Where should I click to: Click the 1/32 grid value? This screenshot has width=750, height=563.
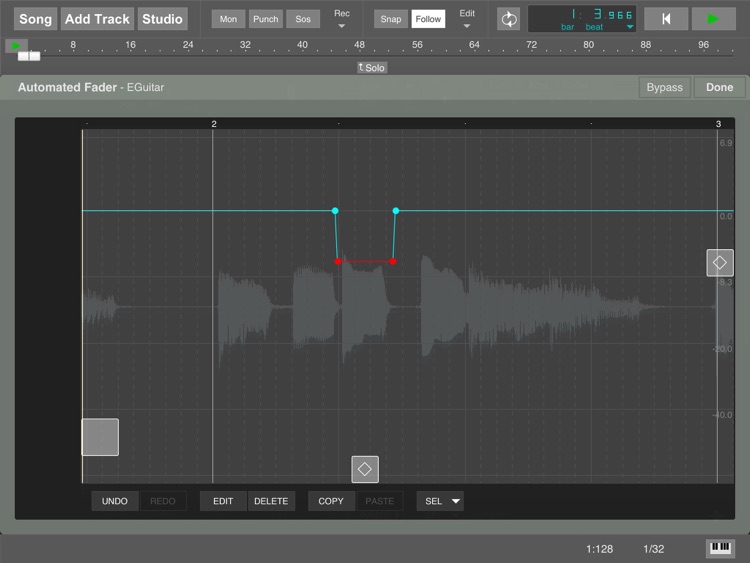tap(653, 549)
